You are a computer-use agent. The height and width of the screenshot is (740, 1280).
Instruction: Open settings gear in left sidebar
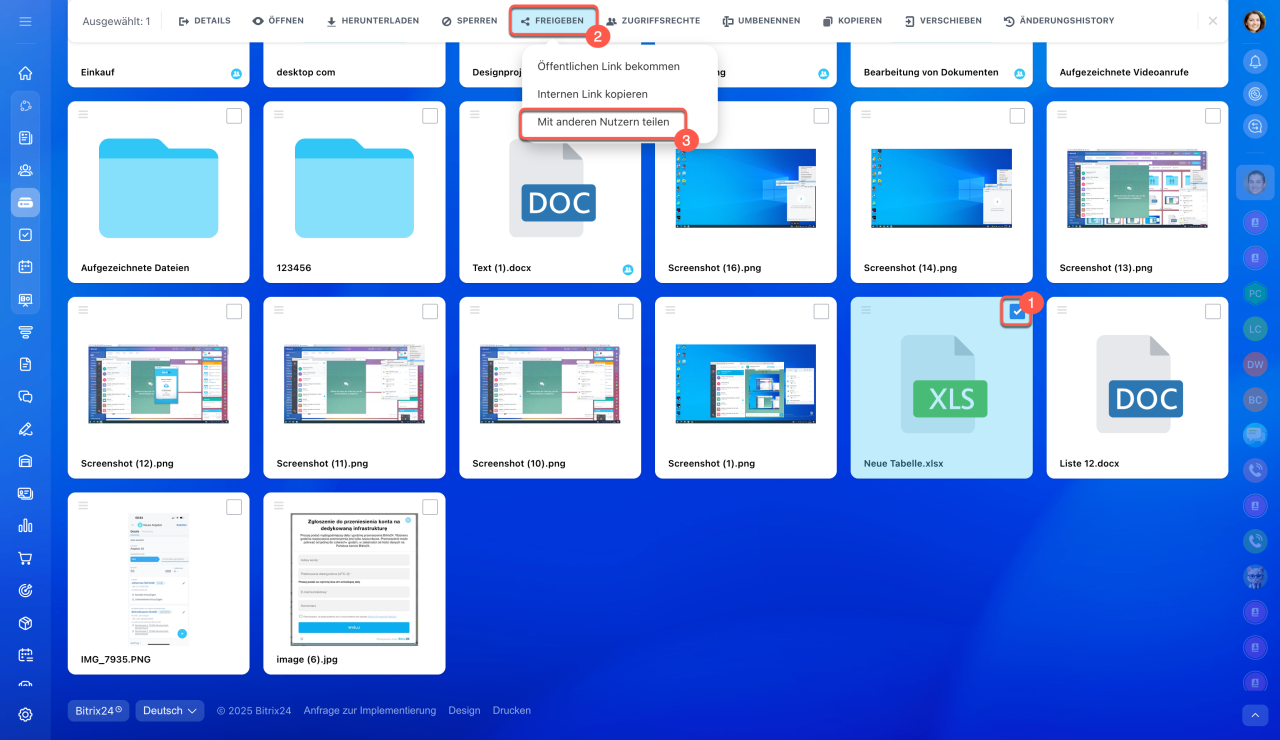26,714
